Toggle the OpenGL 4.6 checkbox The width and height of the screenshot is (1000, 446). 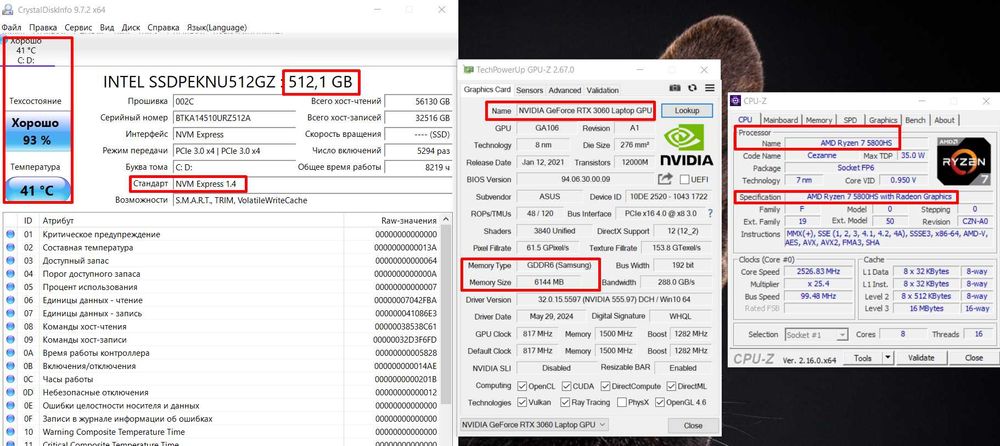[x=660, y=403]
